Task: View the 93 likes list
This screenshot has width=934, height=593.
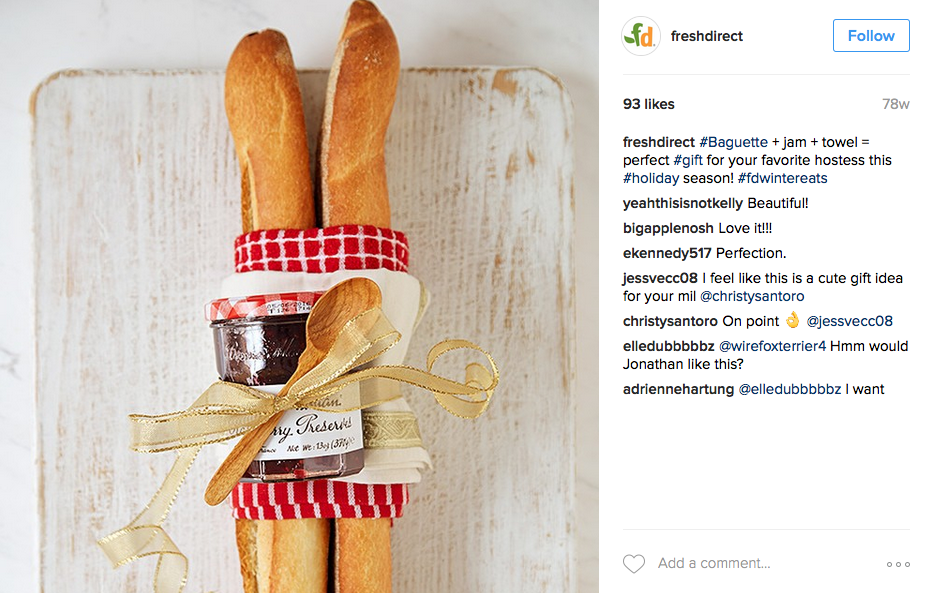Action: (x=649, y=104)
